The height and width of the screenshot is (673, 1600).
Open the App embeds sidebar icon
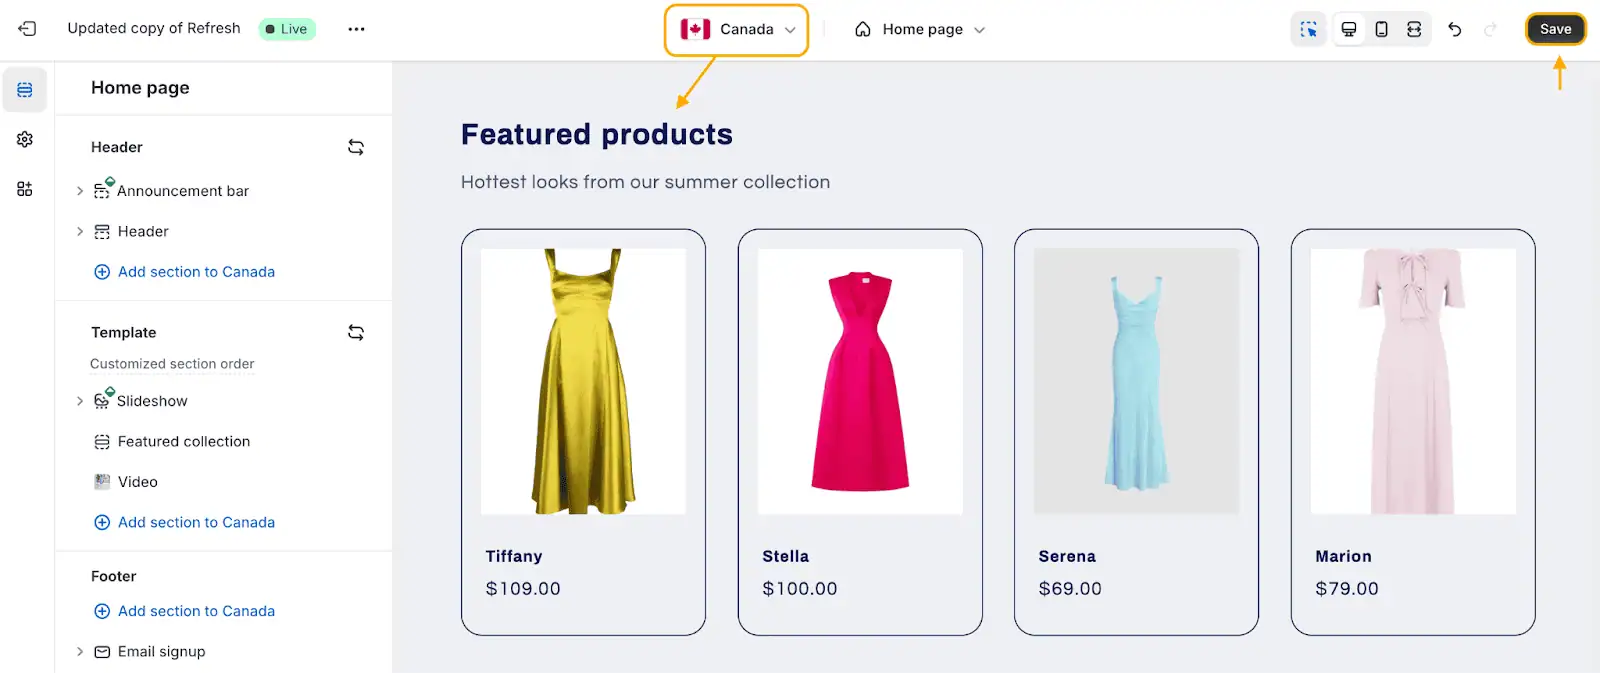(25, 189)
